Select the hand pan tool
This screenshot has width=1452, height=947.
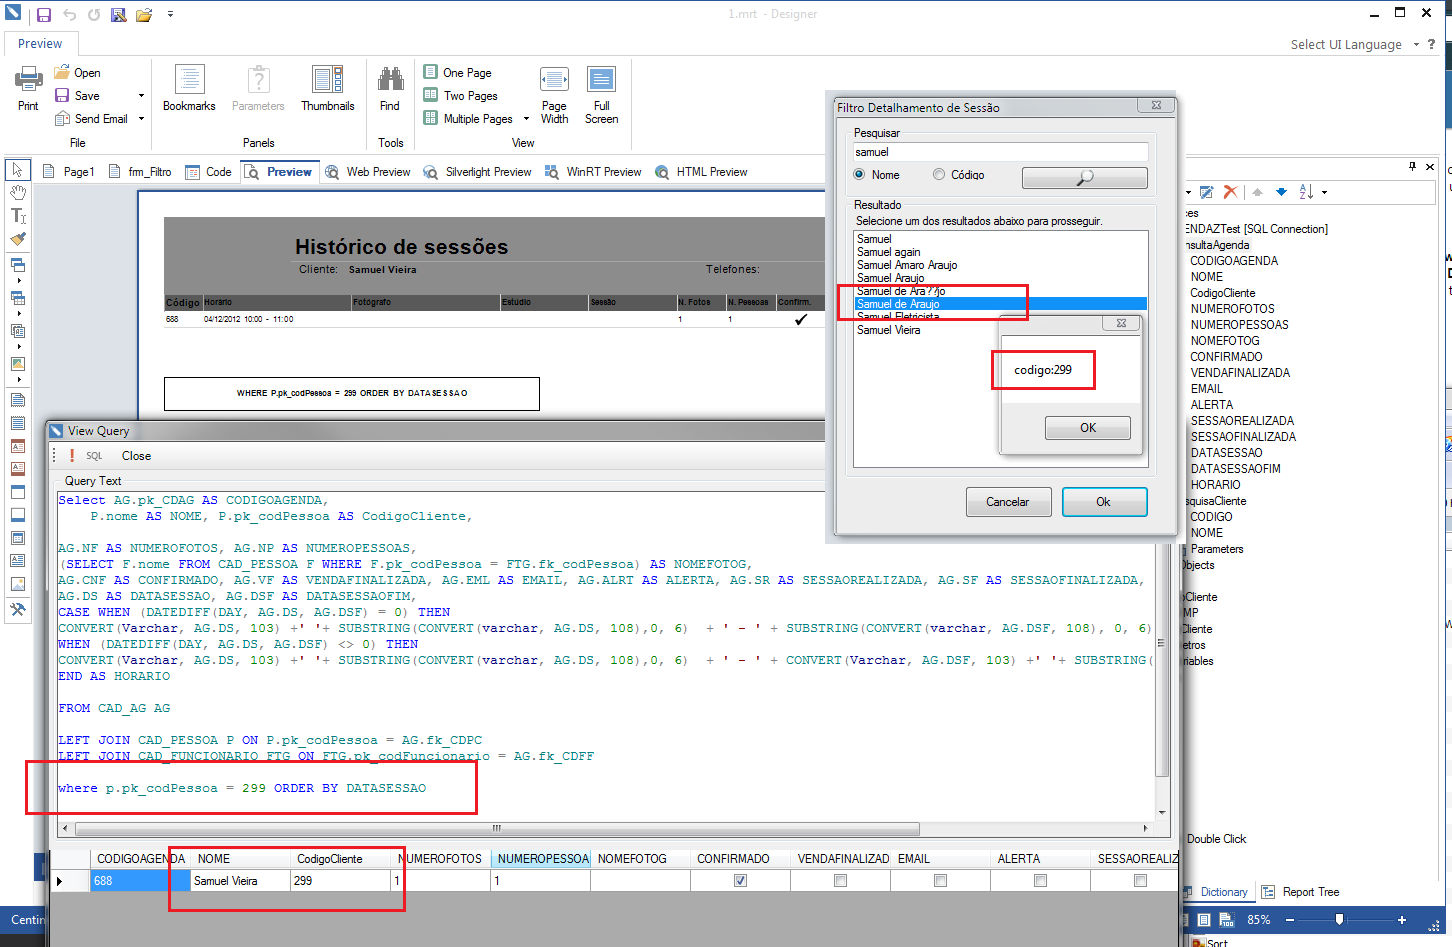click(18, 192)
